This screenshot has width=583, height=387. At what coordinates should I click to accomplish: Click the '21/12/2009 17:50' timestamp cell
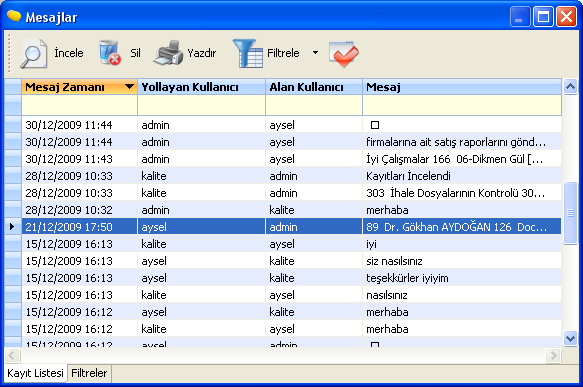click(80, 227)
